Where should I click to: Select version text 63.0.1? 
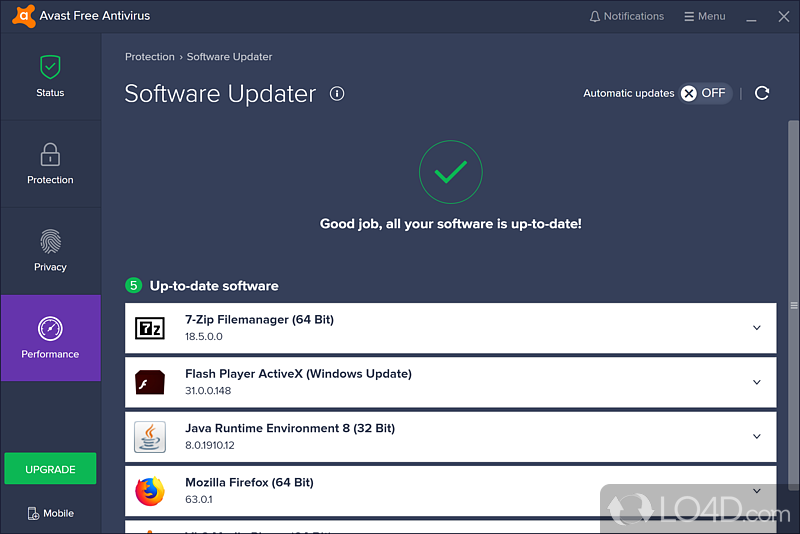pos(199,499)
